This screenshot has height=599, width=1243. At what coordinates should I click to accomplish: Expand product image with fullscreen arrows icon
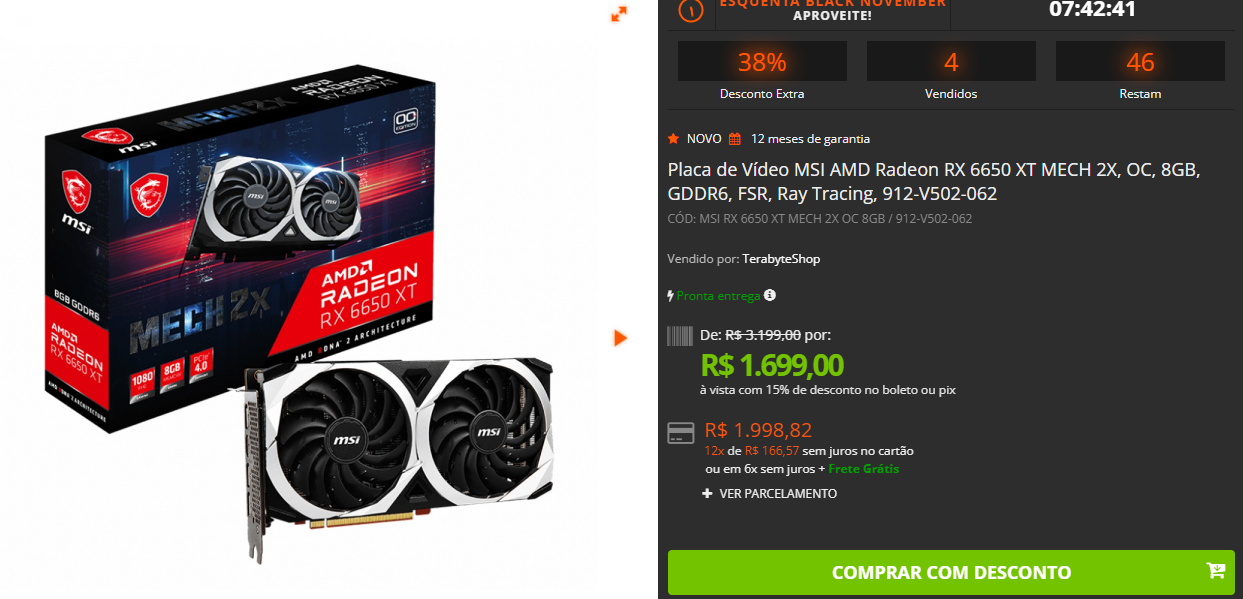coord(619,14)
